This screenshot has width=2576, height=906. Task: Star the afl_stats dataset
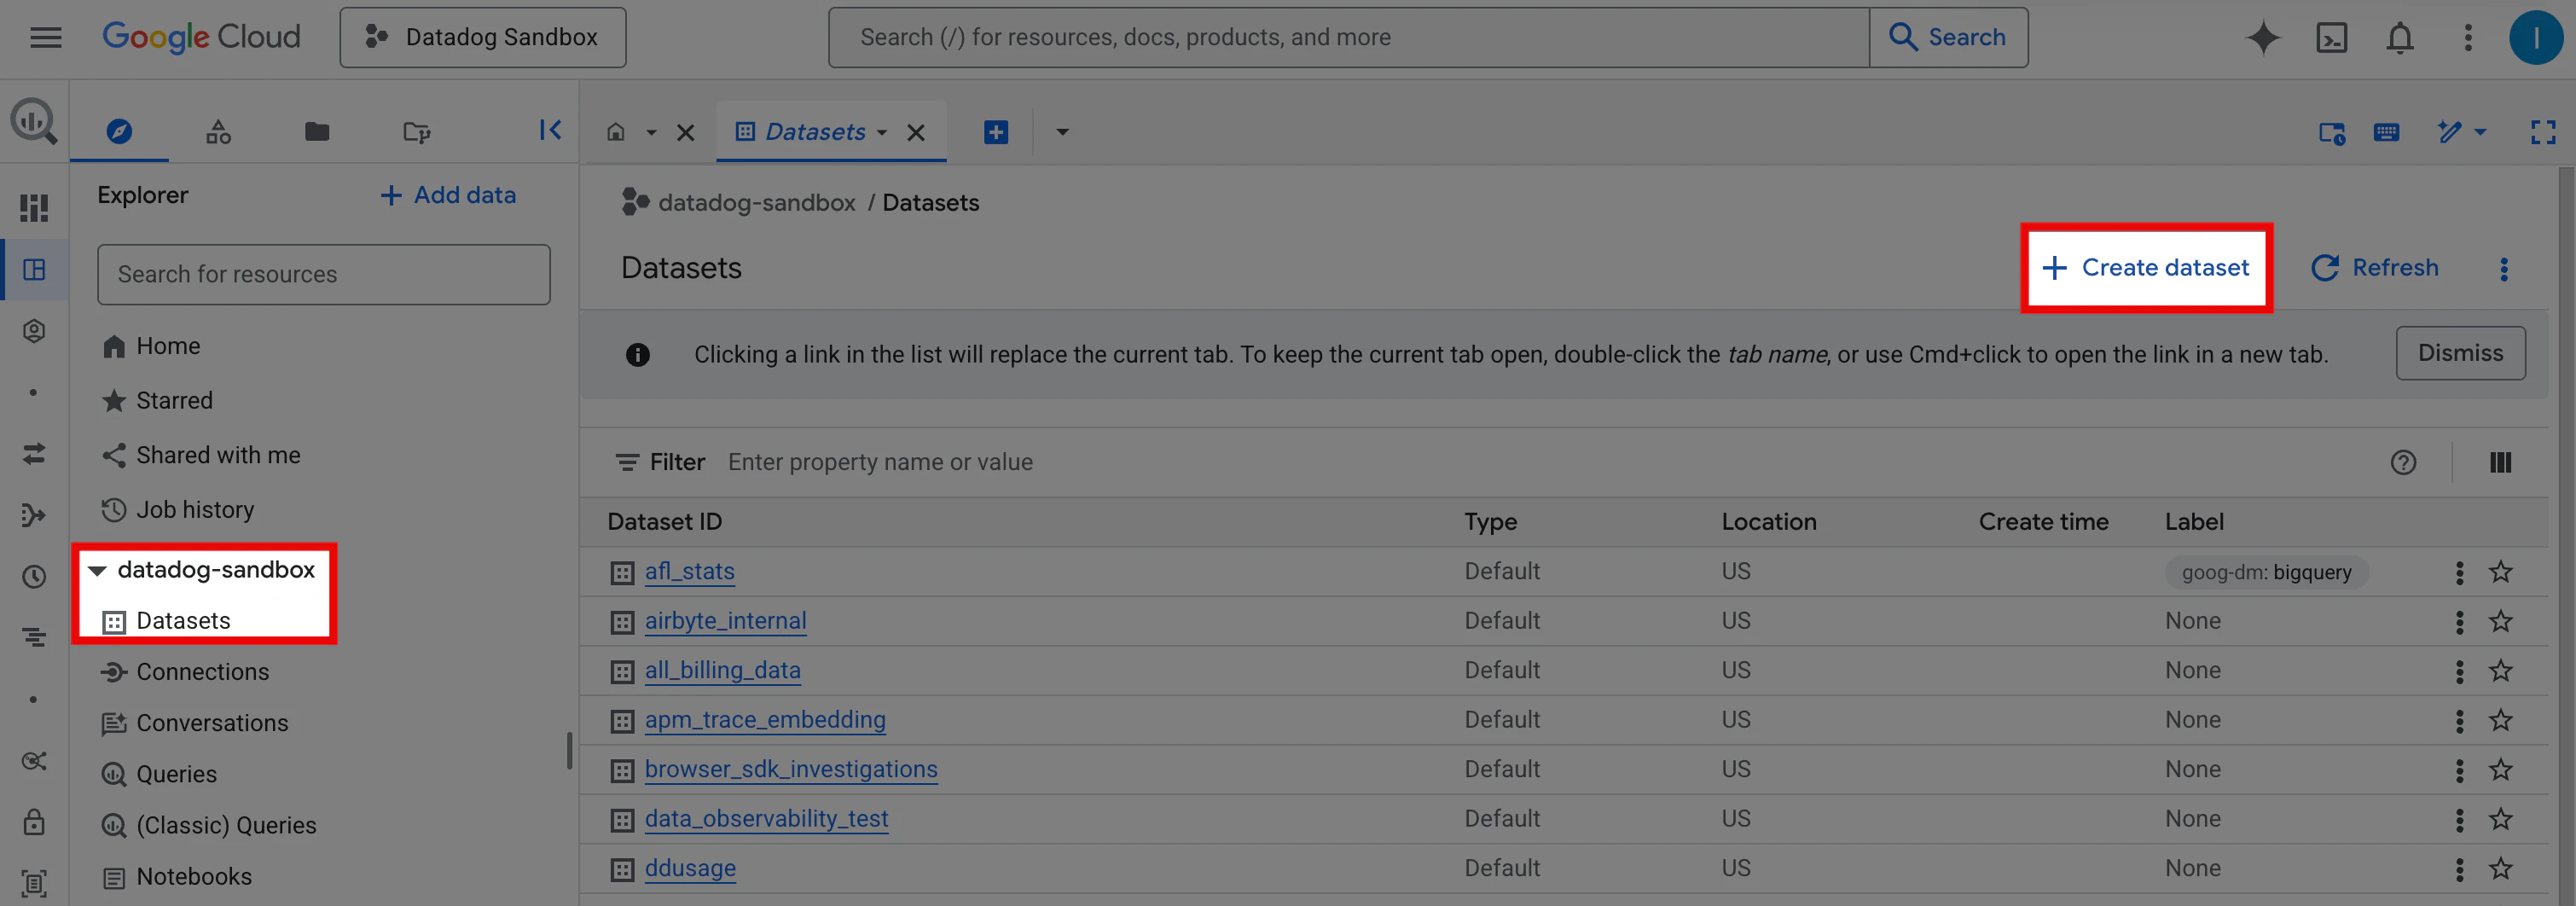2500,572
